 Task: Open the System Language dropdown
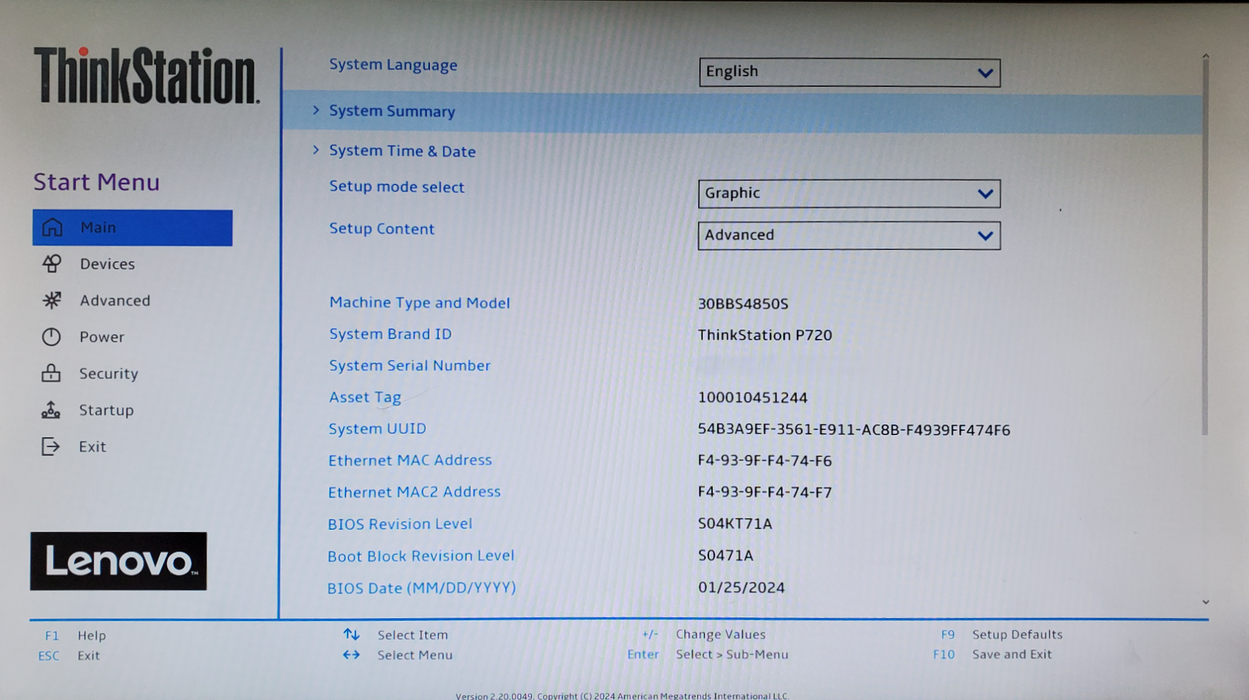[x=848, y=72]
